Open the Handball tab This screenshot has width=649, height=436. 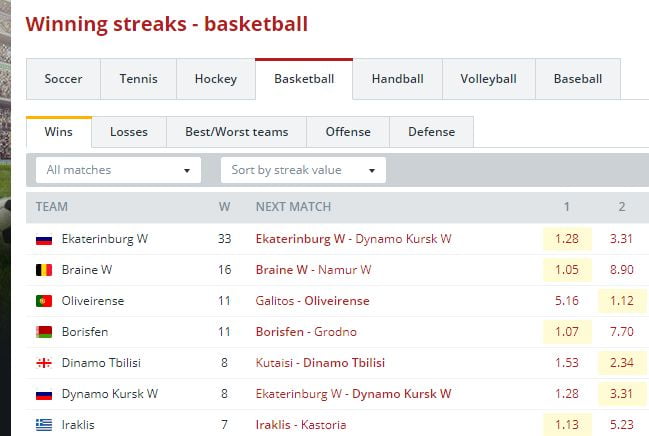pyautogui.click(x=397, y=79)
